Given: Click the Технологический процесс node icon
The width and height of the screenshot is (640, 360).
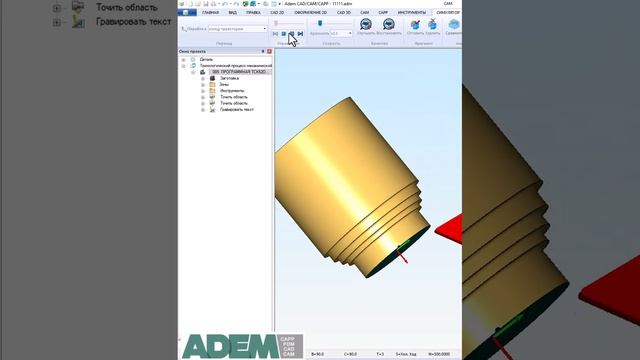Looking at the screenshot, I should (x=193, y=66).
